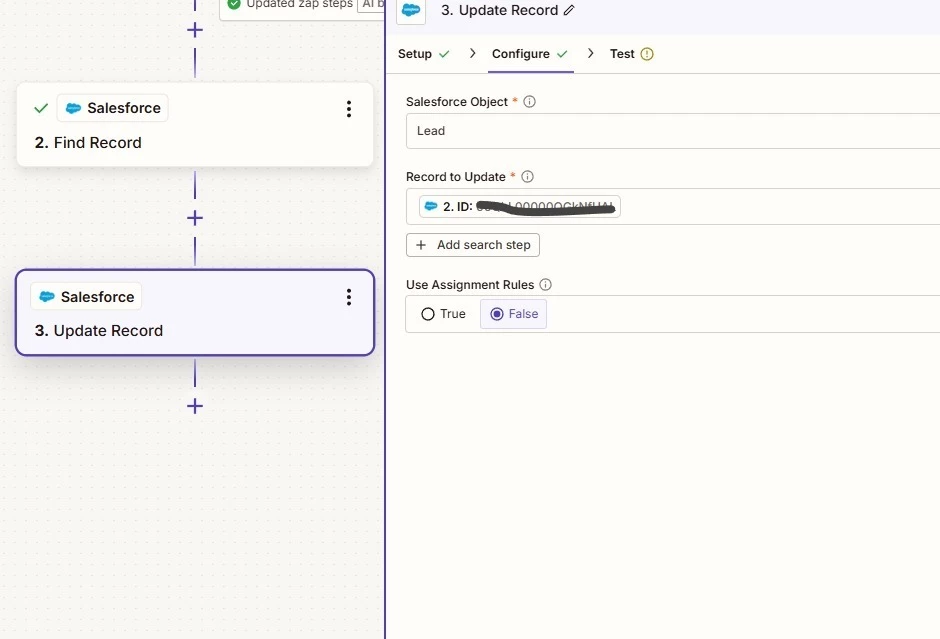Click the 3. Update Record panel title
Viewport: 940px width, 639px height.
[499, 10]
